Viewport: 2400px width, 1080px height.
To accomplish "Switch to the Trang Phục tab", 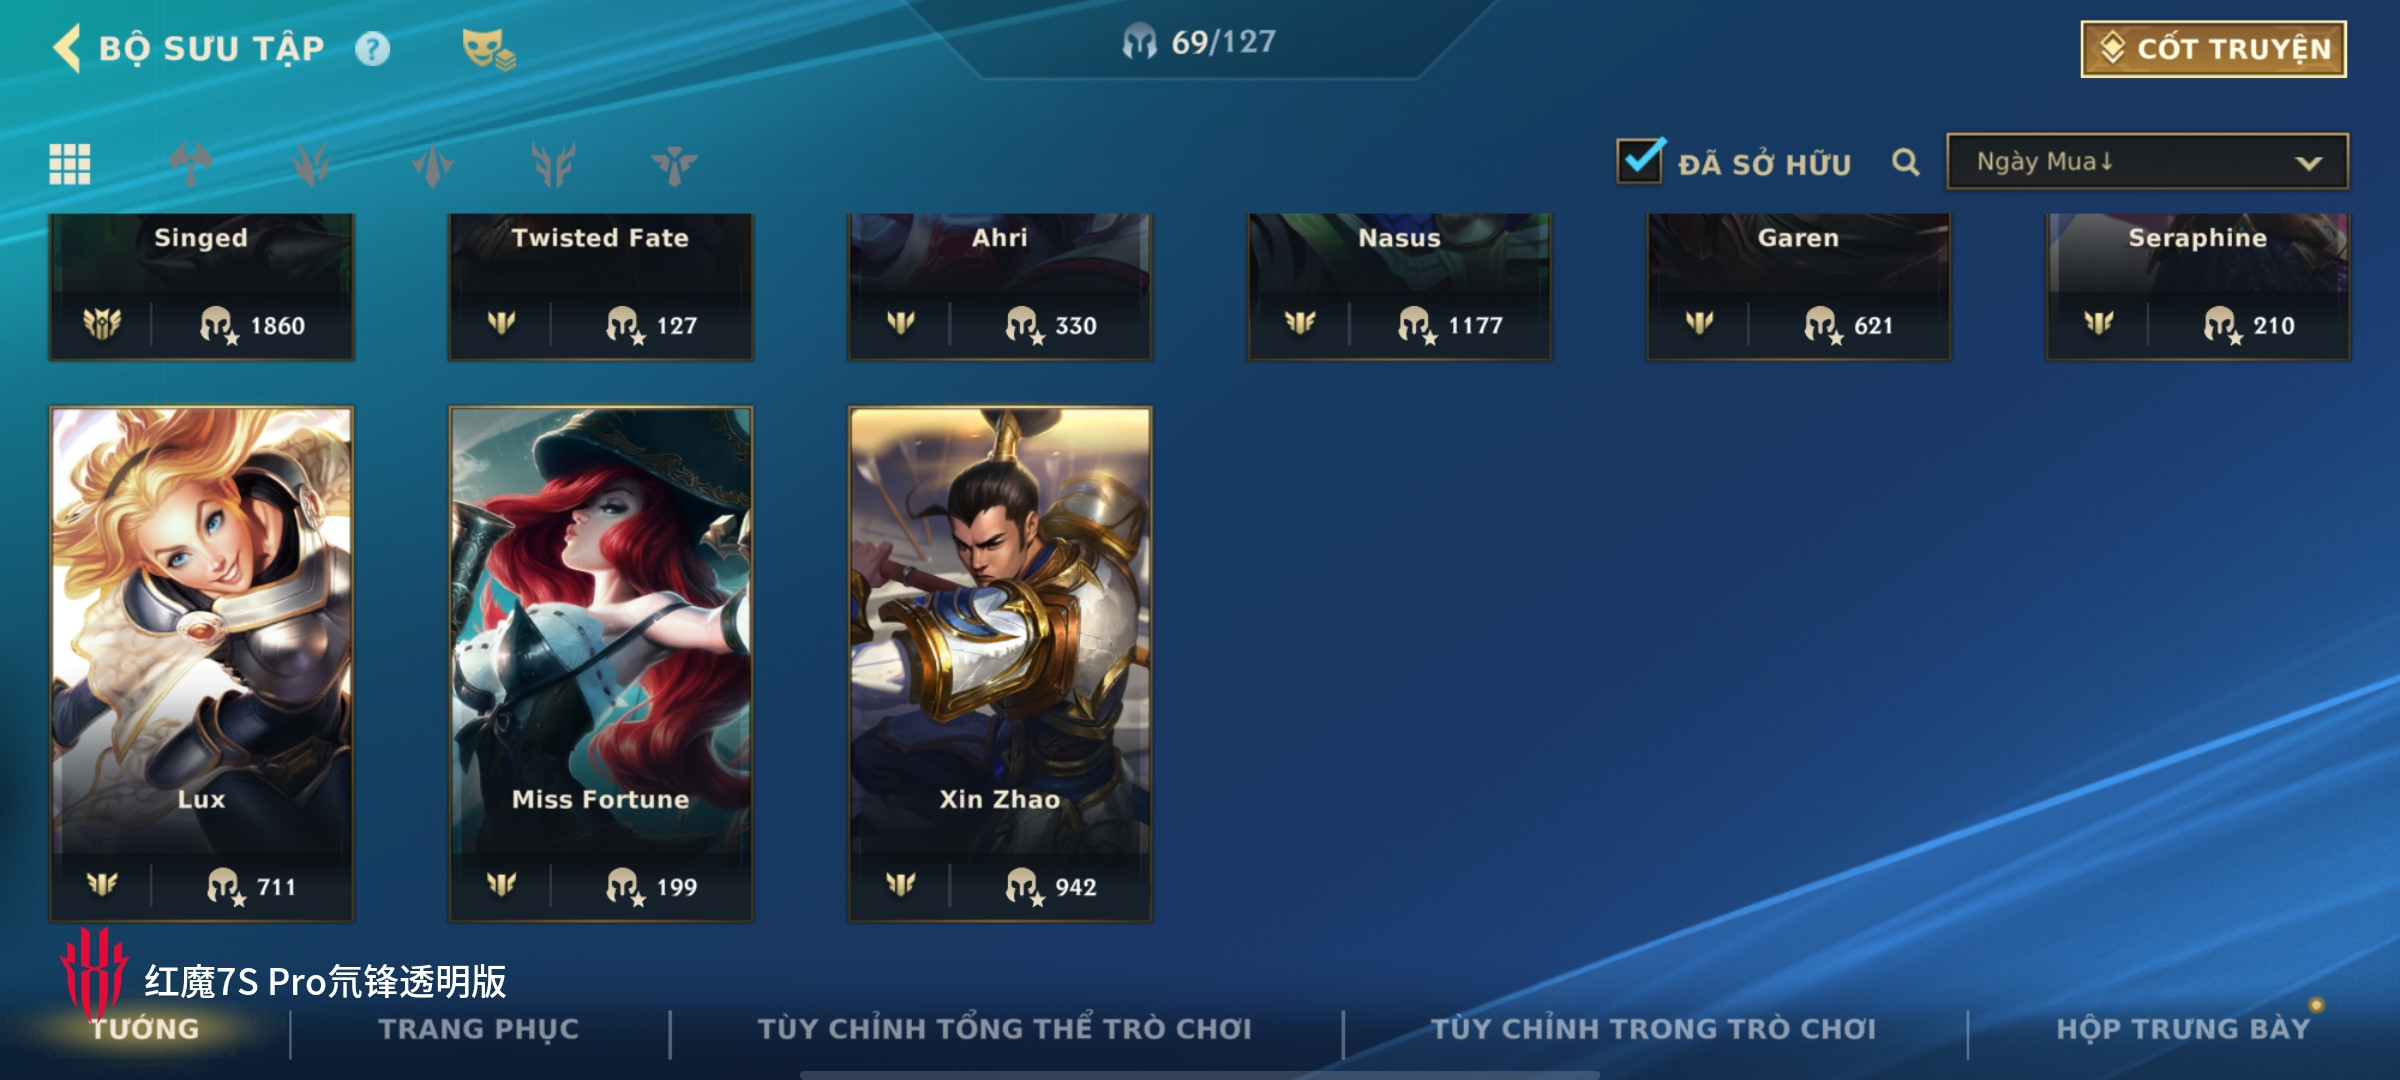I will (479, 1029).
